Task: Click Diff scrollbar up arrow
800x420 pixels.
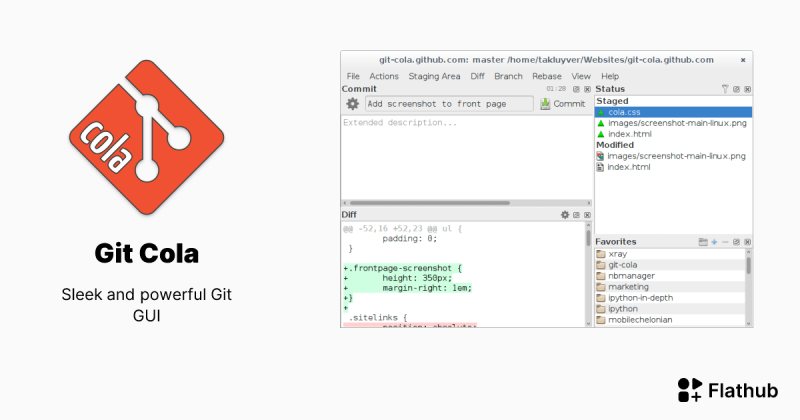Action: (588, 225)
